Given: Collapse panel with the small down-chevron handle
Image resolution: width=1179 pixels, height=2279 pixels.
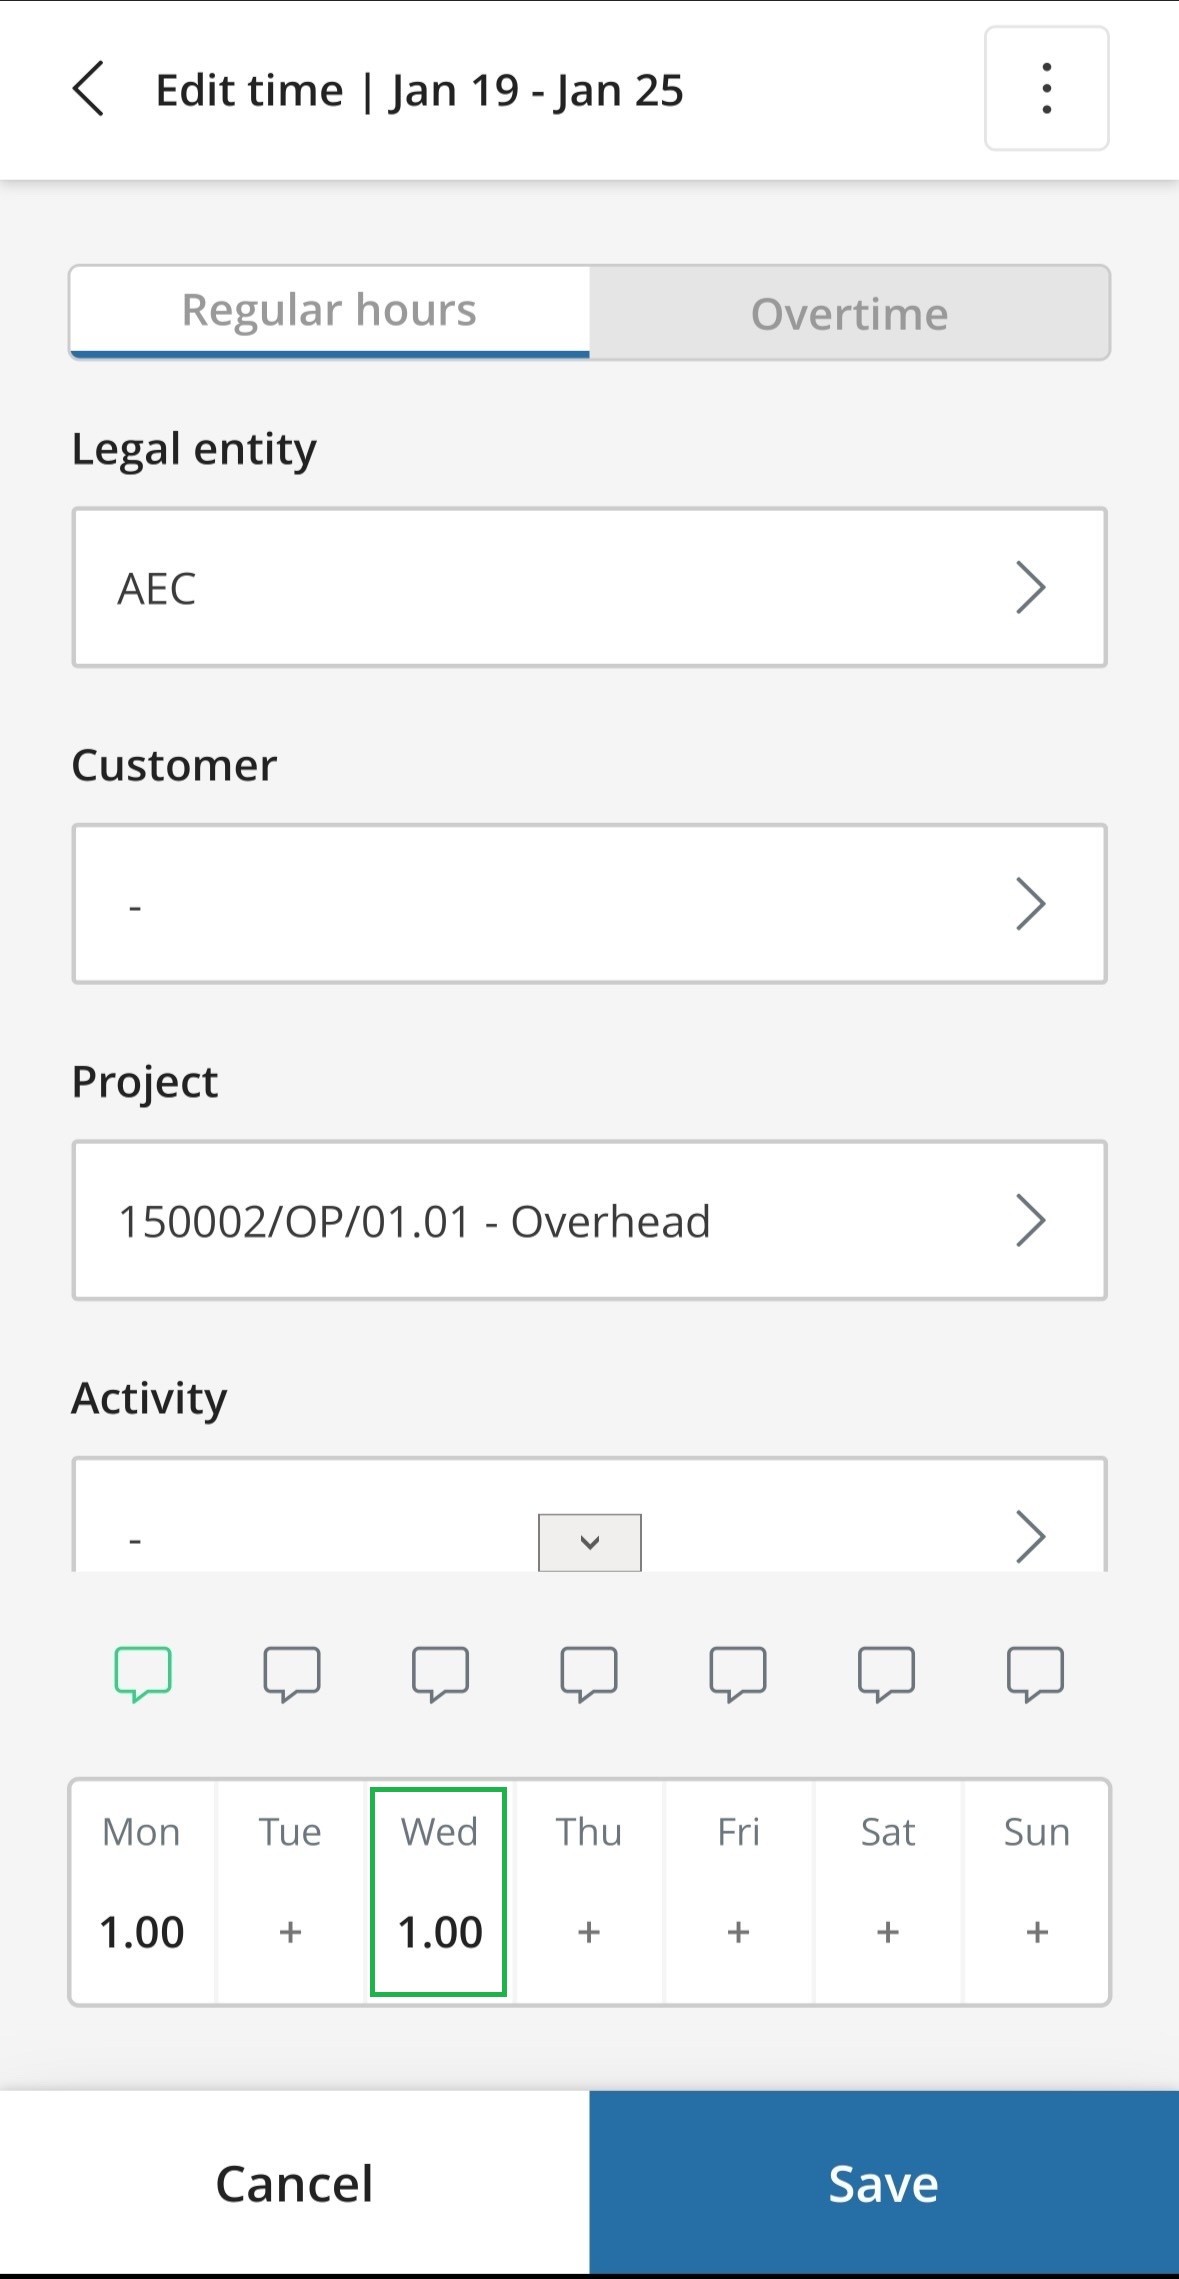Looking at the screenshot, I should point(590,1542).
